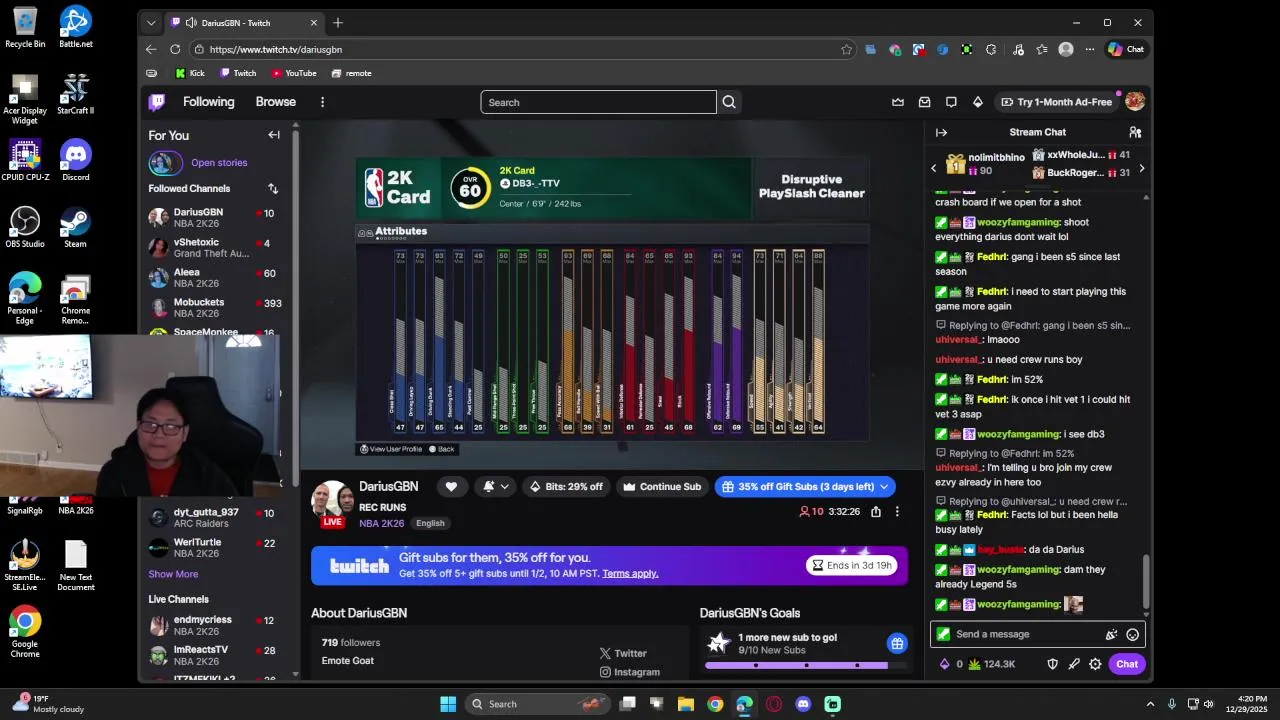Send the message with Chat button
Screen dimensions: 1280x720
coord(1127,664)
